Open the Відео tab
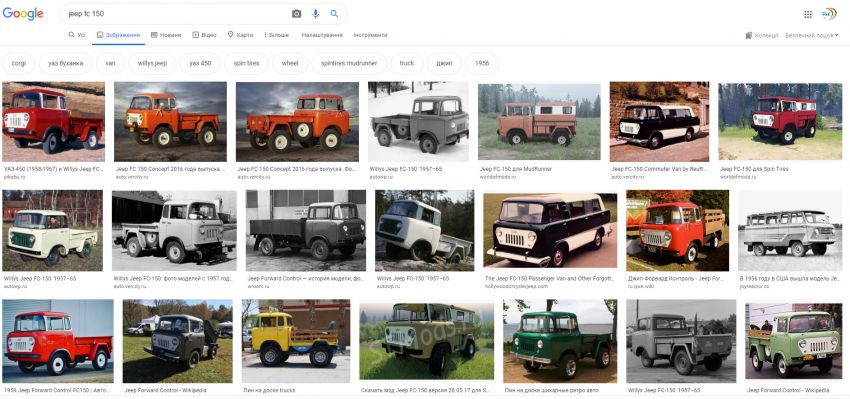The width and height of the screenshot is (850, 399). [204, 35]
